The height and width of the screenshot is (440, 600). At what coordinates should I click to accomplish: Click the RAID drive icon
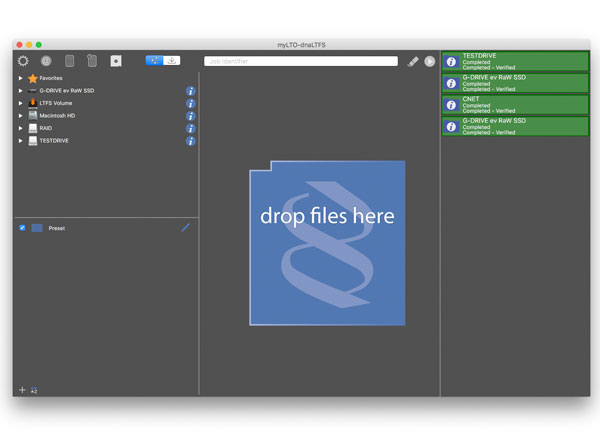pos(33,128)
